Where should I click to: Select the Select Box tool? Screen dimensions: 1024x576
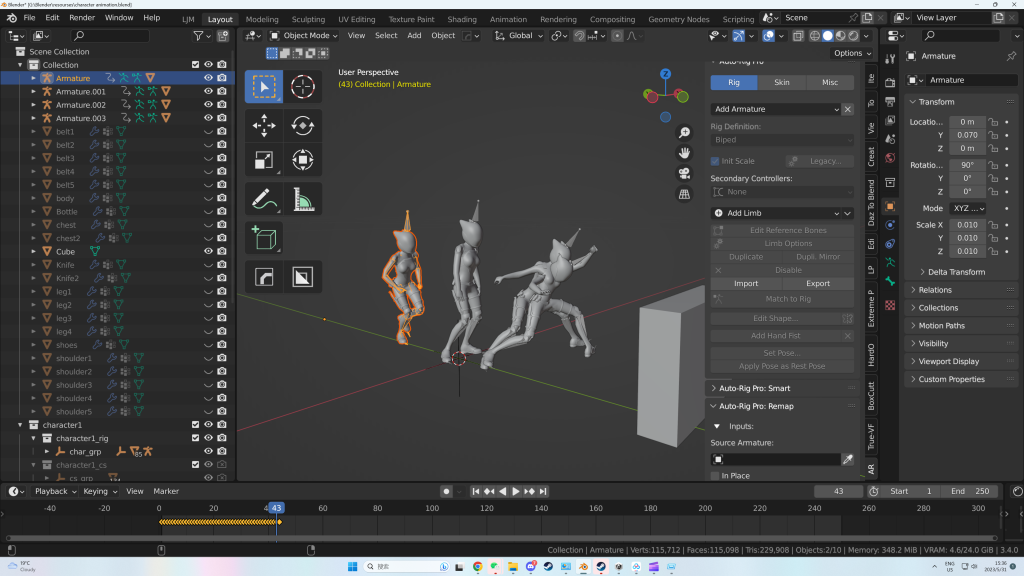click(x=264, y=87)
